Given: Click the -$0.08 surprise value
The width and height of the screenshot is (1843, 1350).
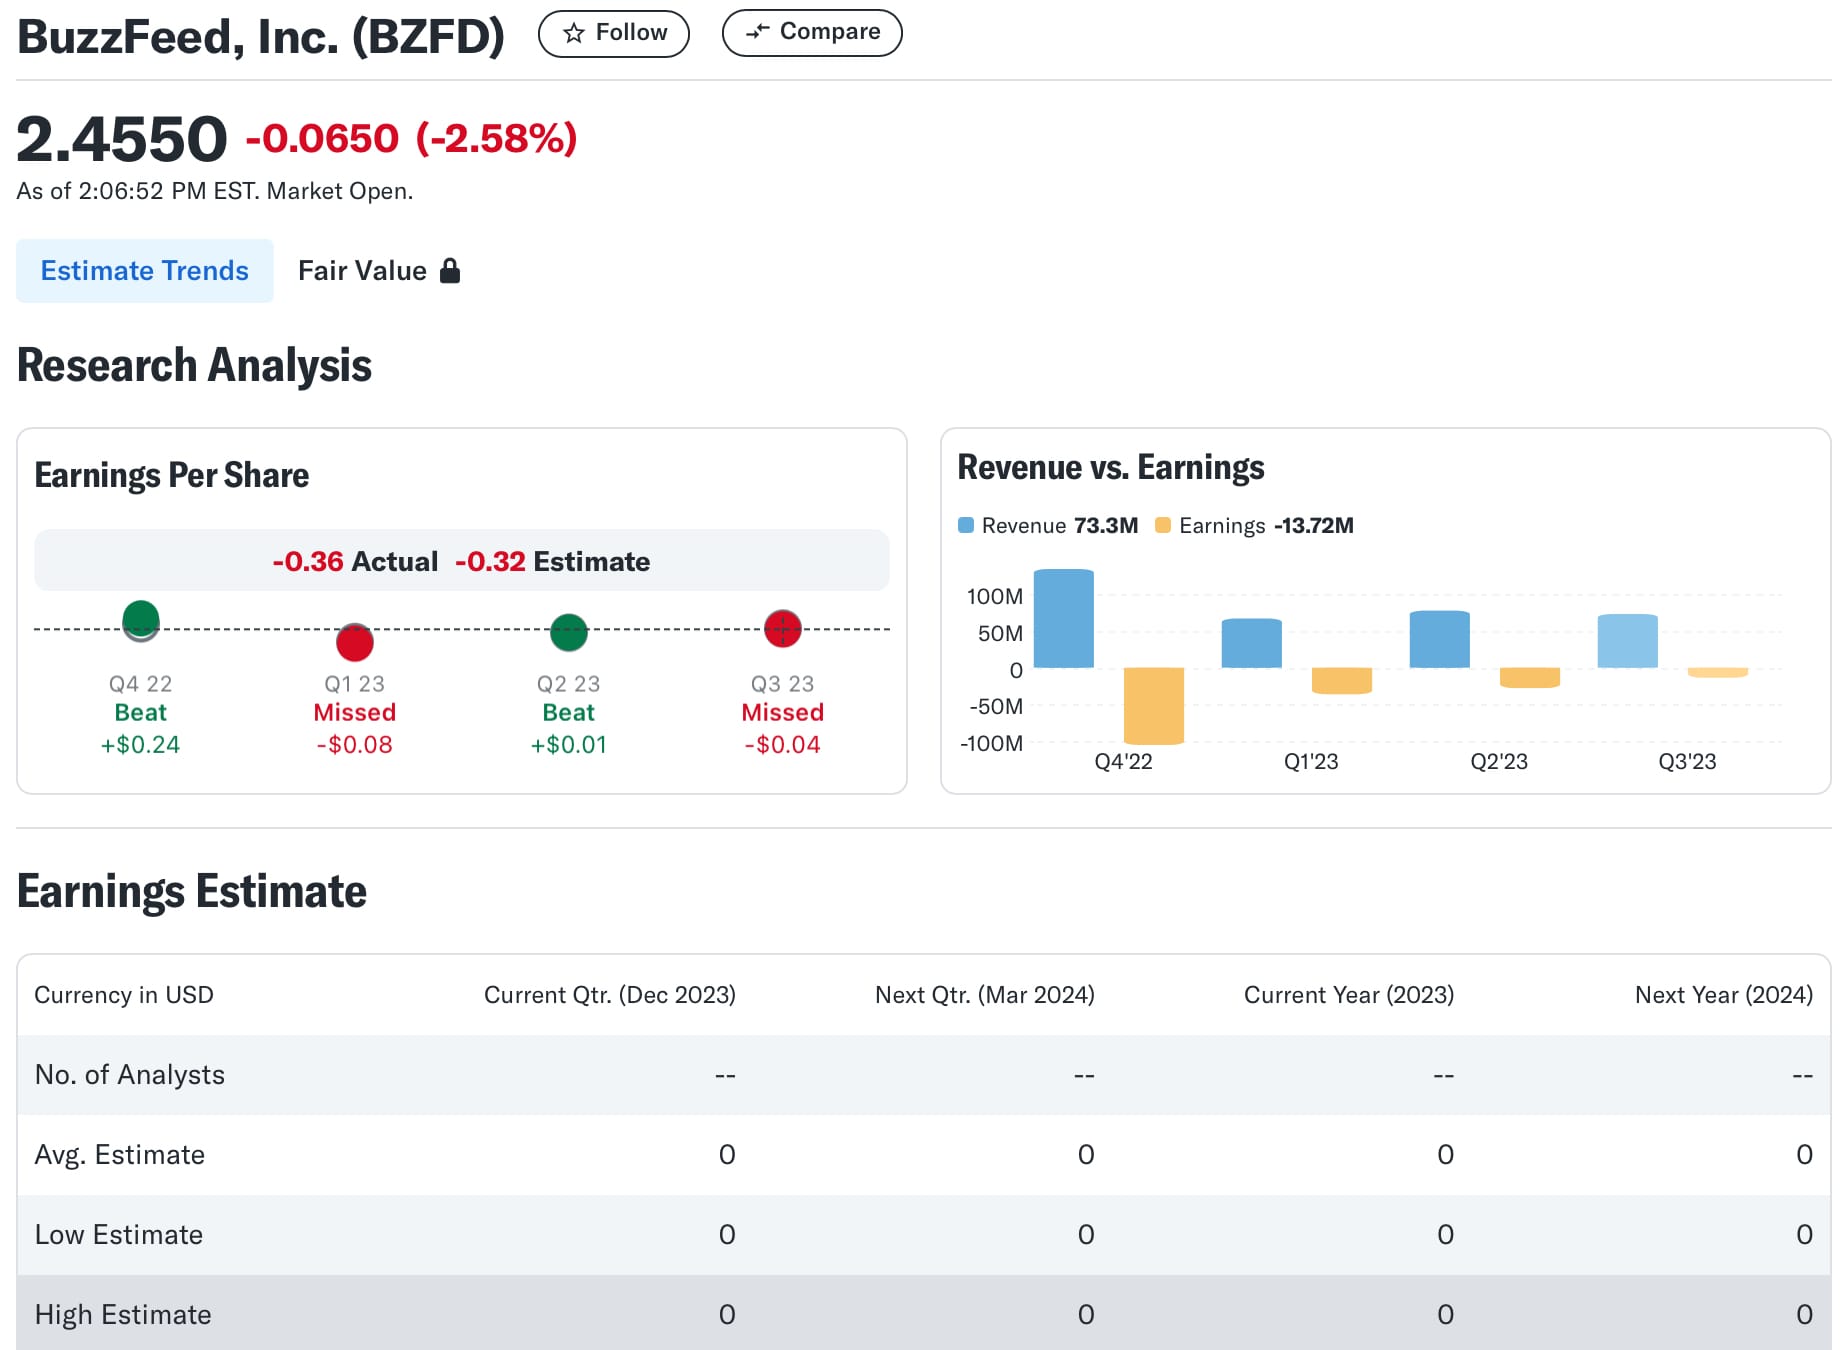Looking at the screenshot, I should 355,745.
